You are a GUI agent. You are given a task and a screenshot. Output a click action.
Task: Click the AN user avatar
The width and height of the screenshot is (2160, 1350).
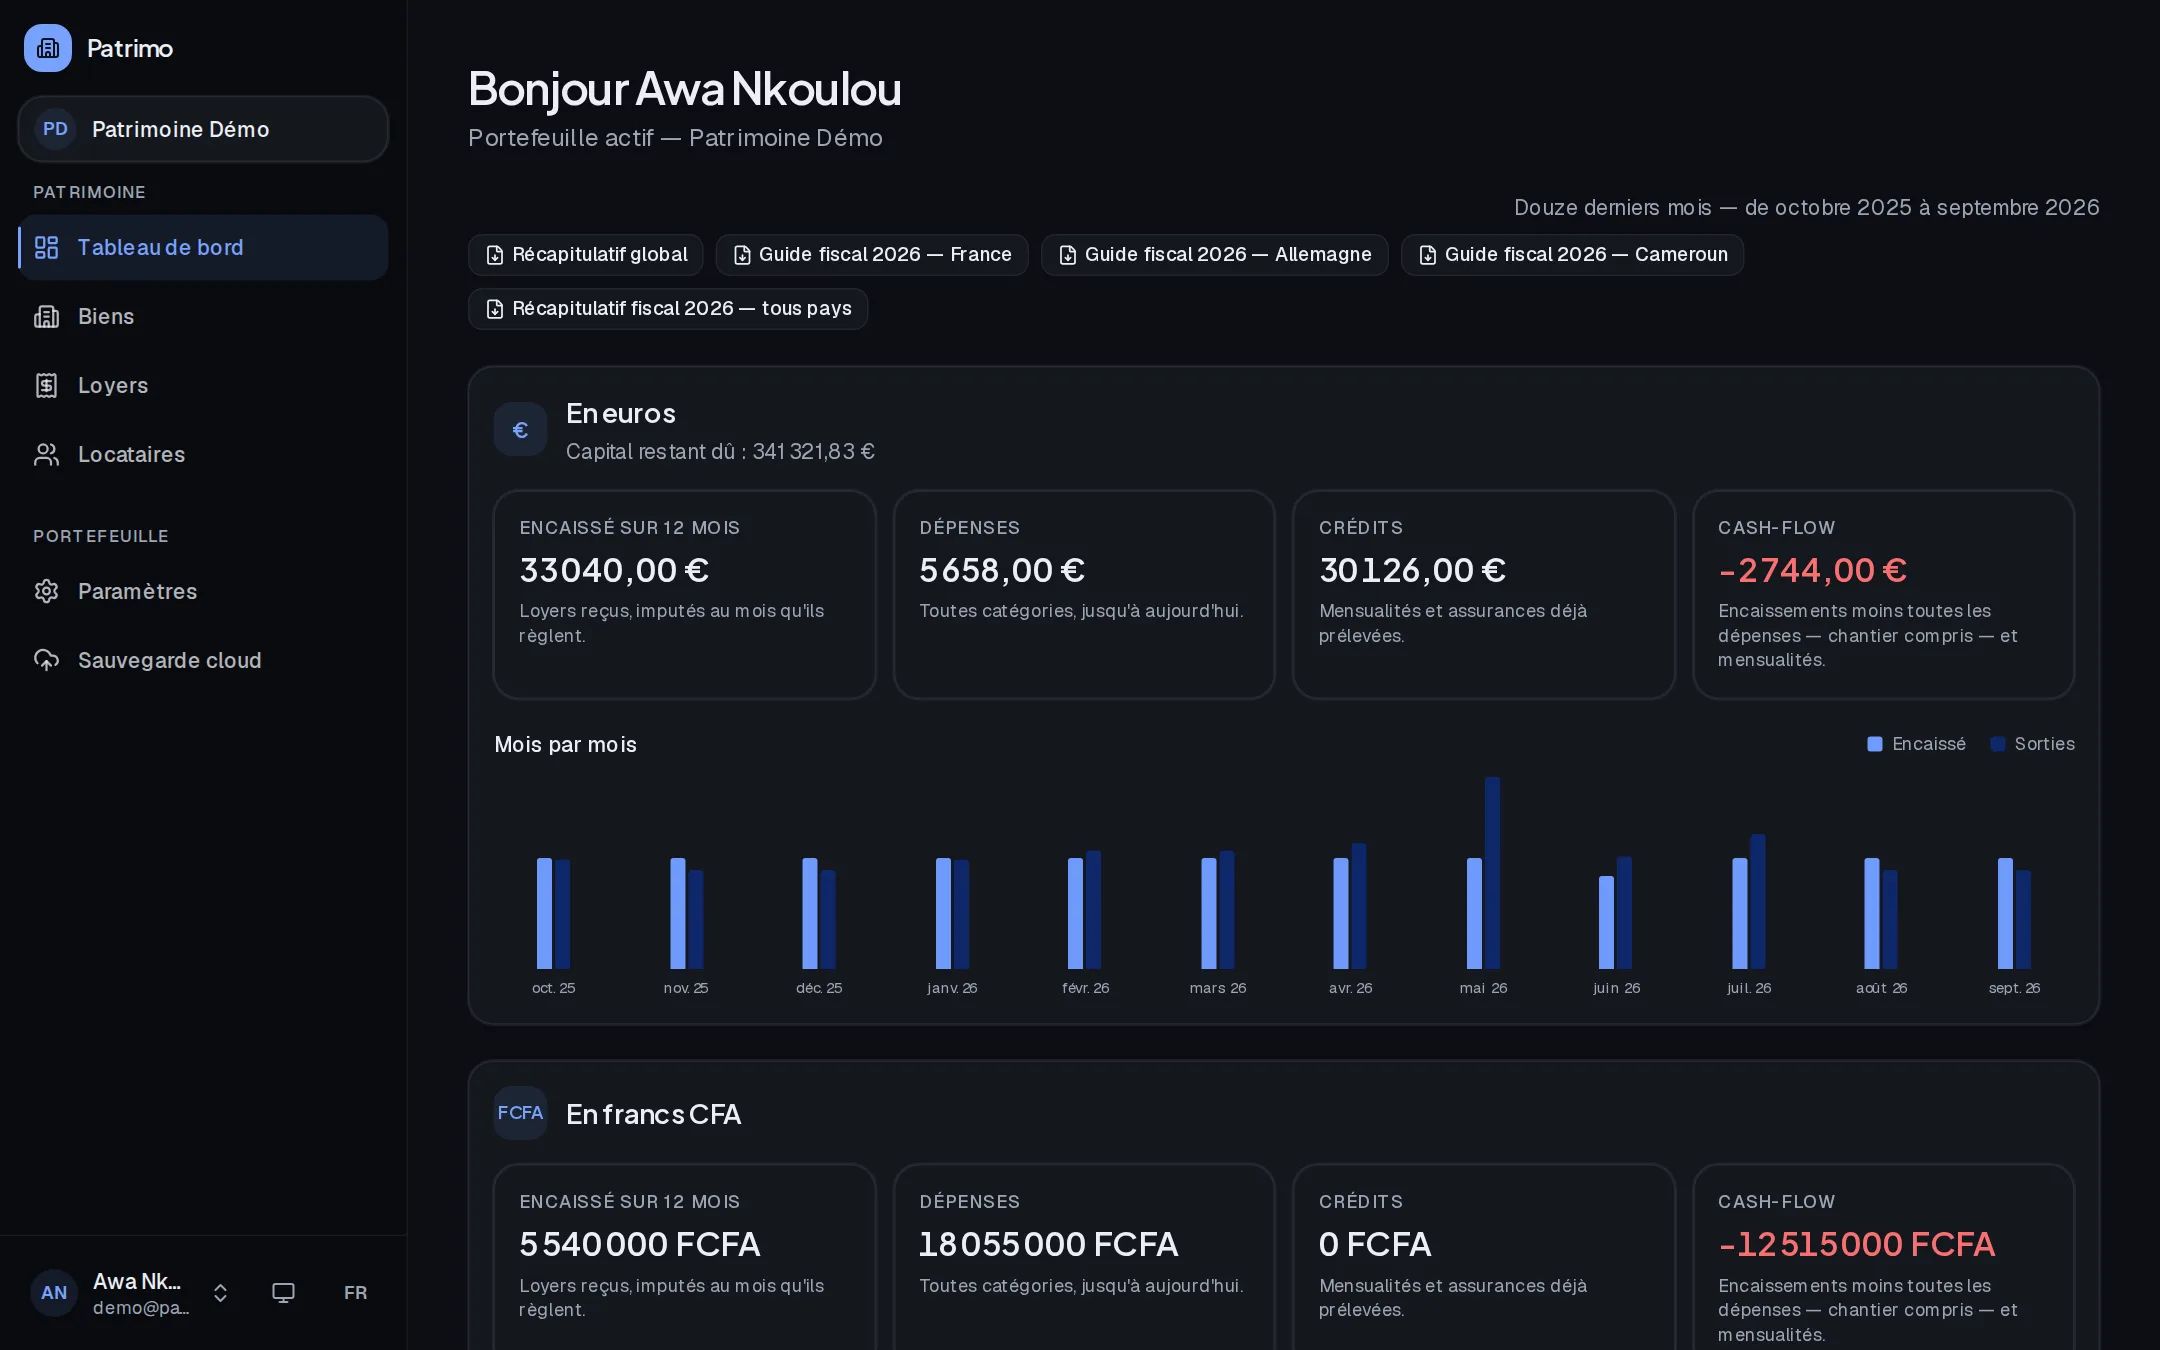54,1293
